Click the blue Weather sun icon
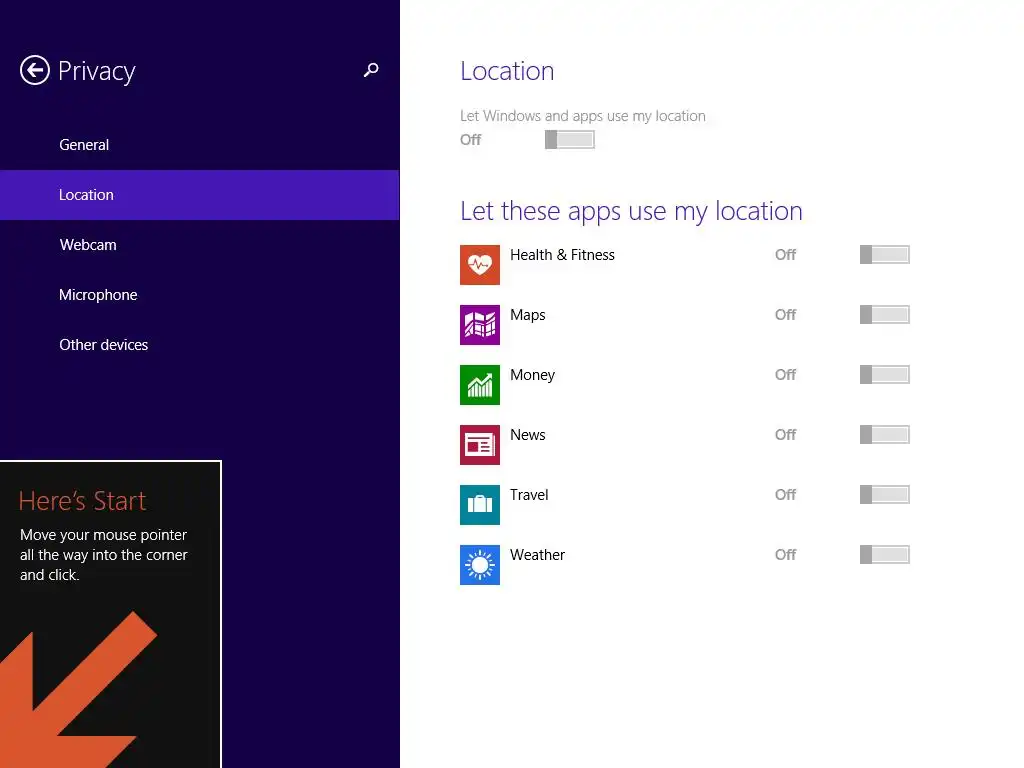Viewport: 1024px width, 768px height. (x=480, y=565)
